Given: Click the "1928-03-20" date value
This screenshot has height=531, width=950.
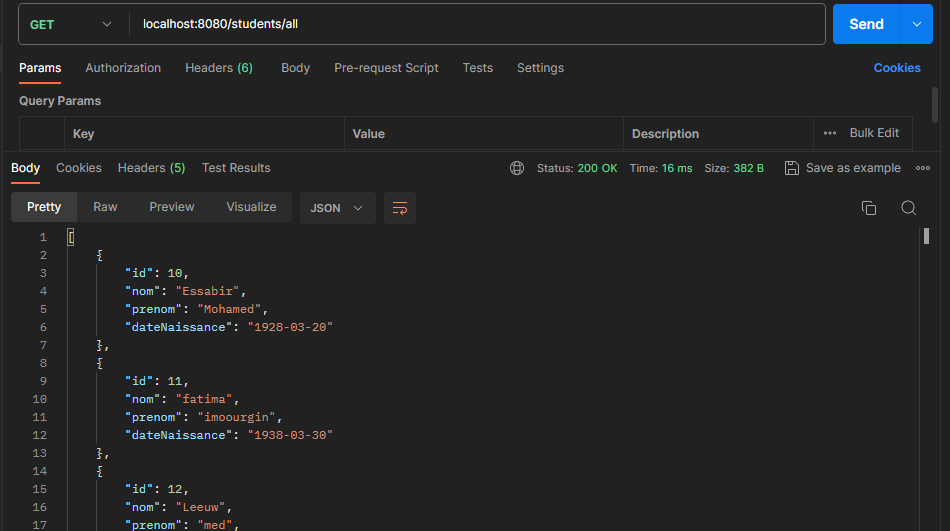Looking at the screenshot, I should click(290, 327).
